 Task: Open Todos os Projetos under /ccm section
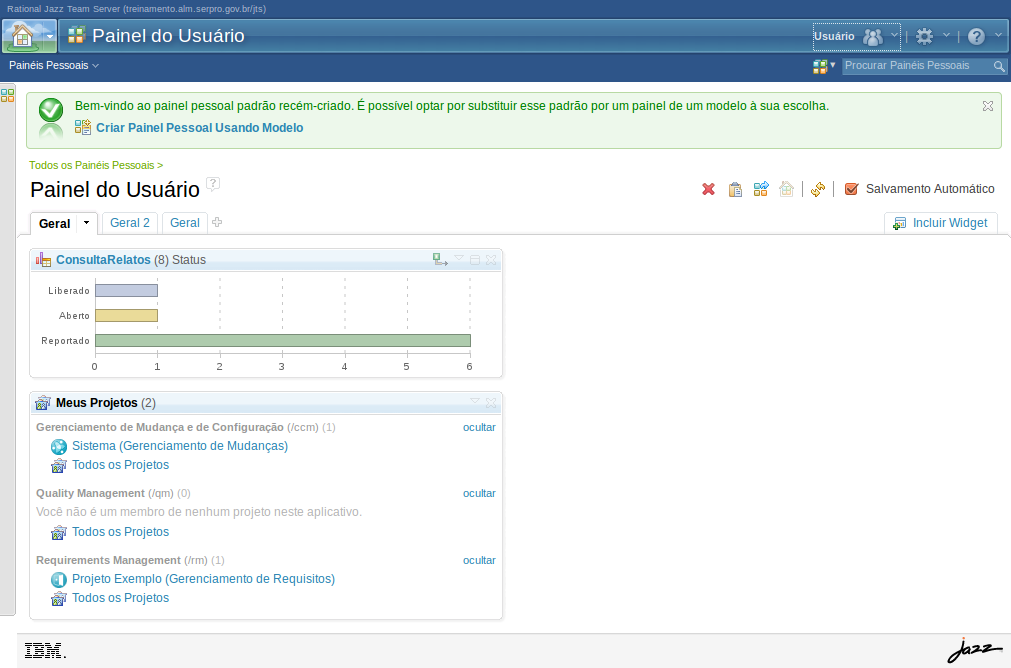(x=121, y=465)
